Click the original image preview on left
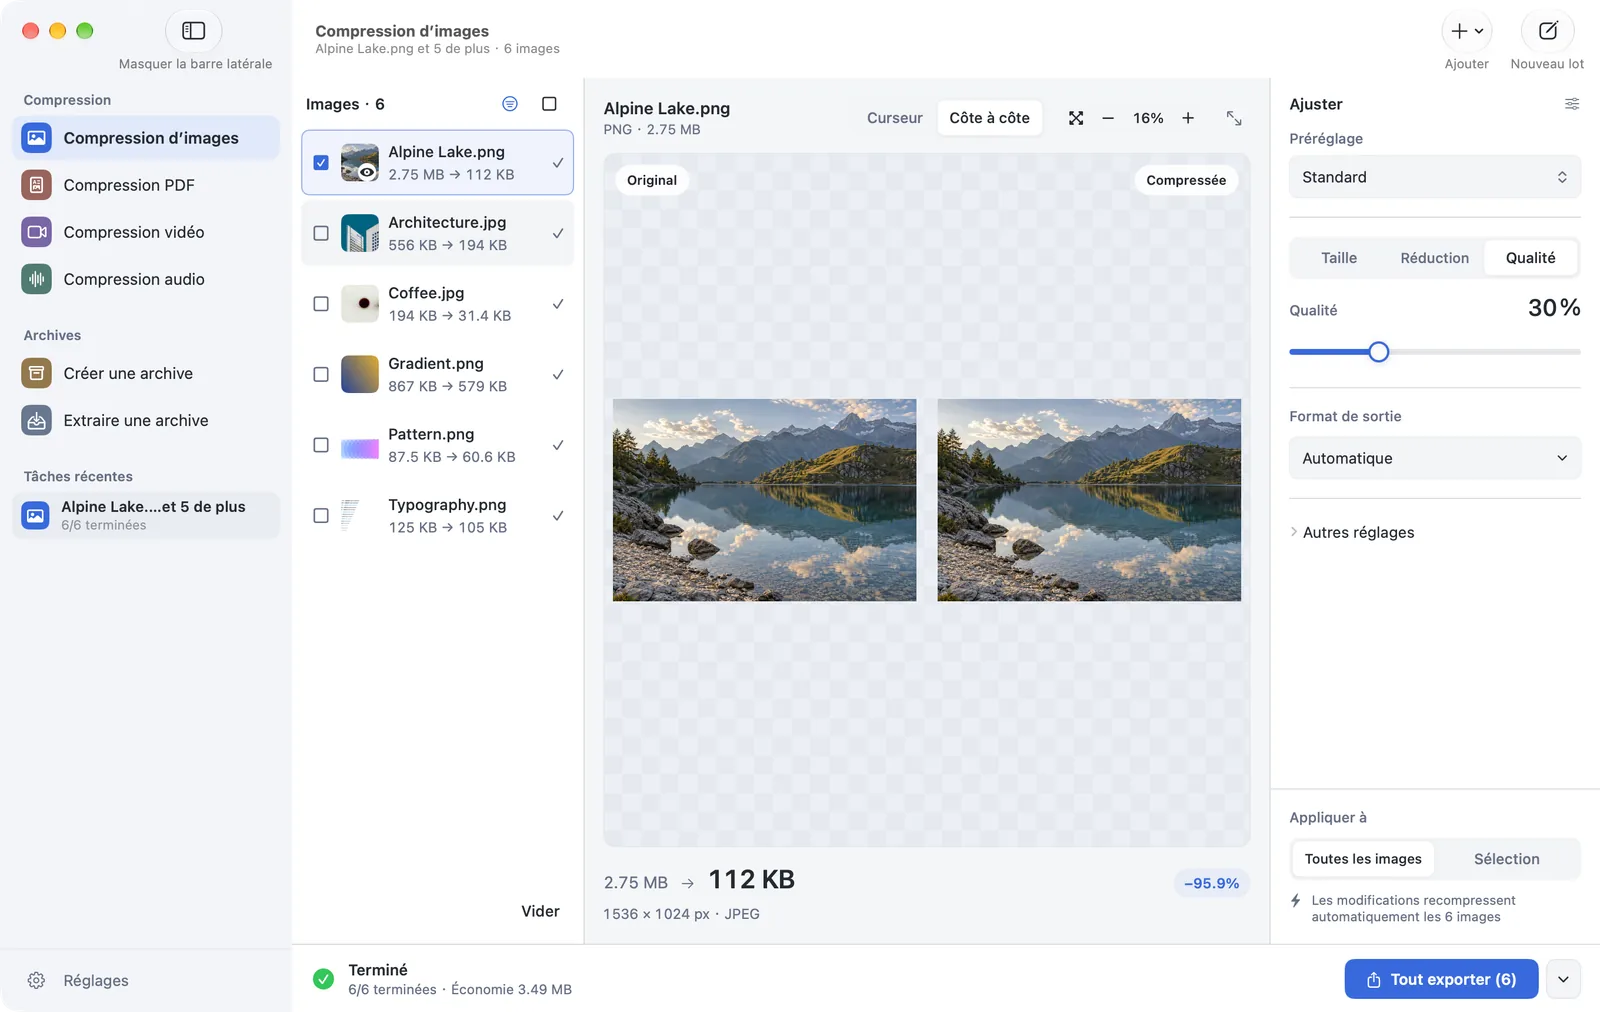 764,500
